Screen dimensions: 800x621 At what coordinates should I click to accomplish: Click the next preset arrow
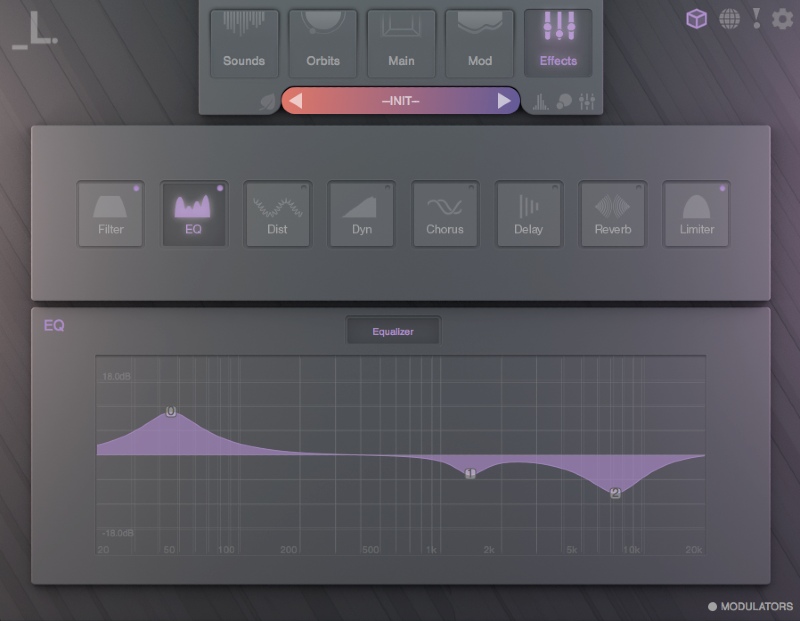505,100
